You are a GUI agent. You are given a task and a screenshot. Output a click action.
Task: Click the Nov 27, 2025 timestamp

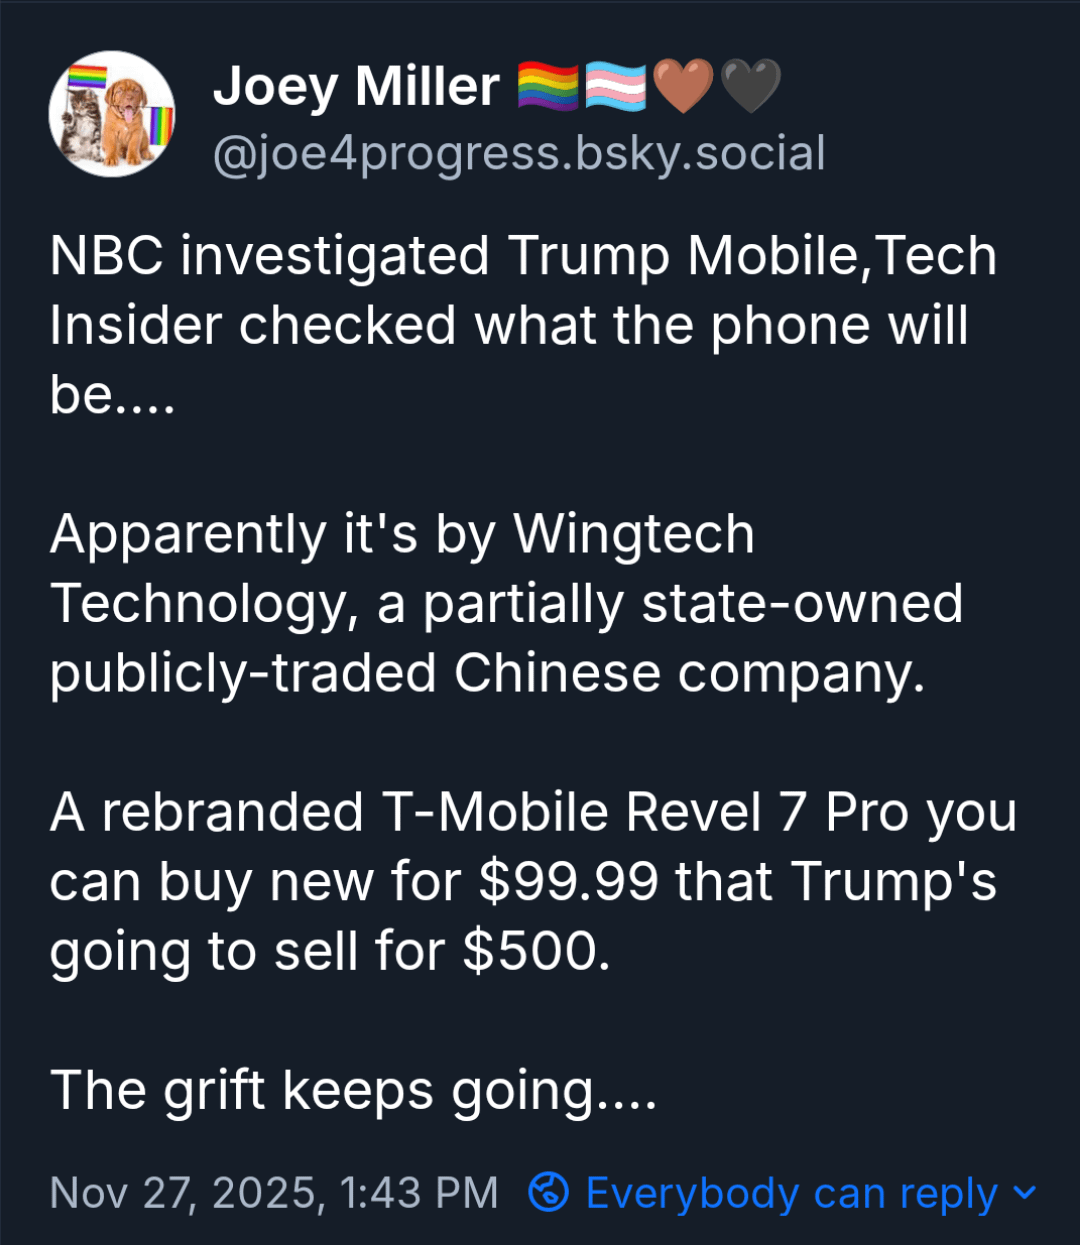click(x=274, y=1193)
